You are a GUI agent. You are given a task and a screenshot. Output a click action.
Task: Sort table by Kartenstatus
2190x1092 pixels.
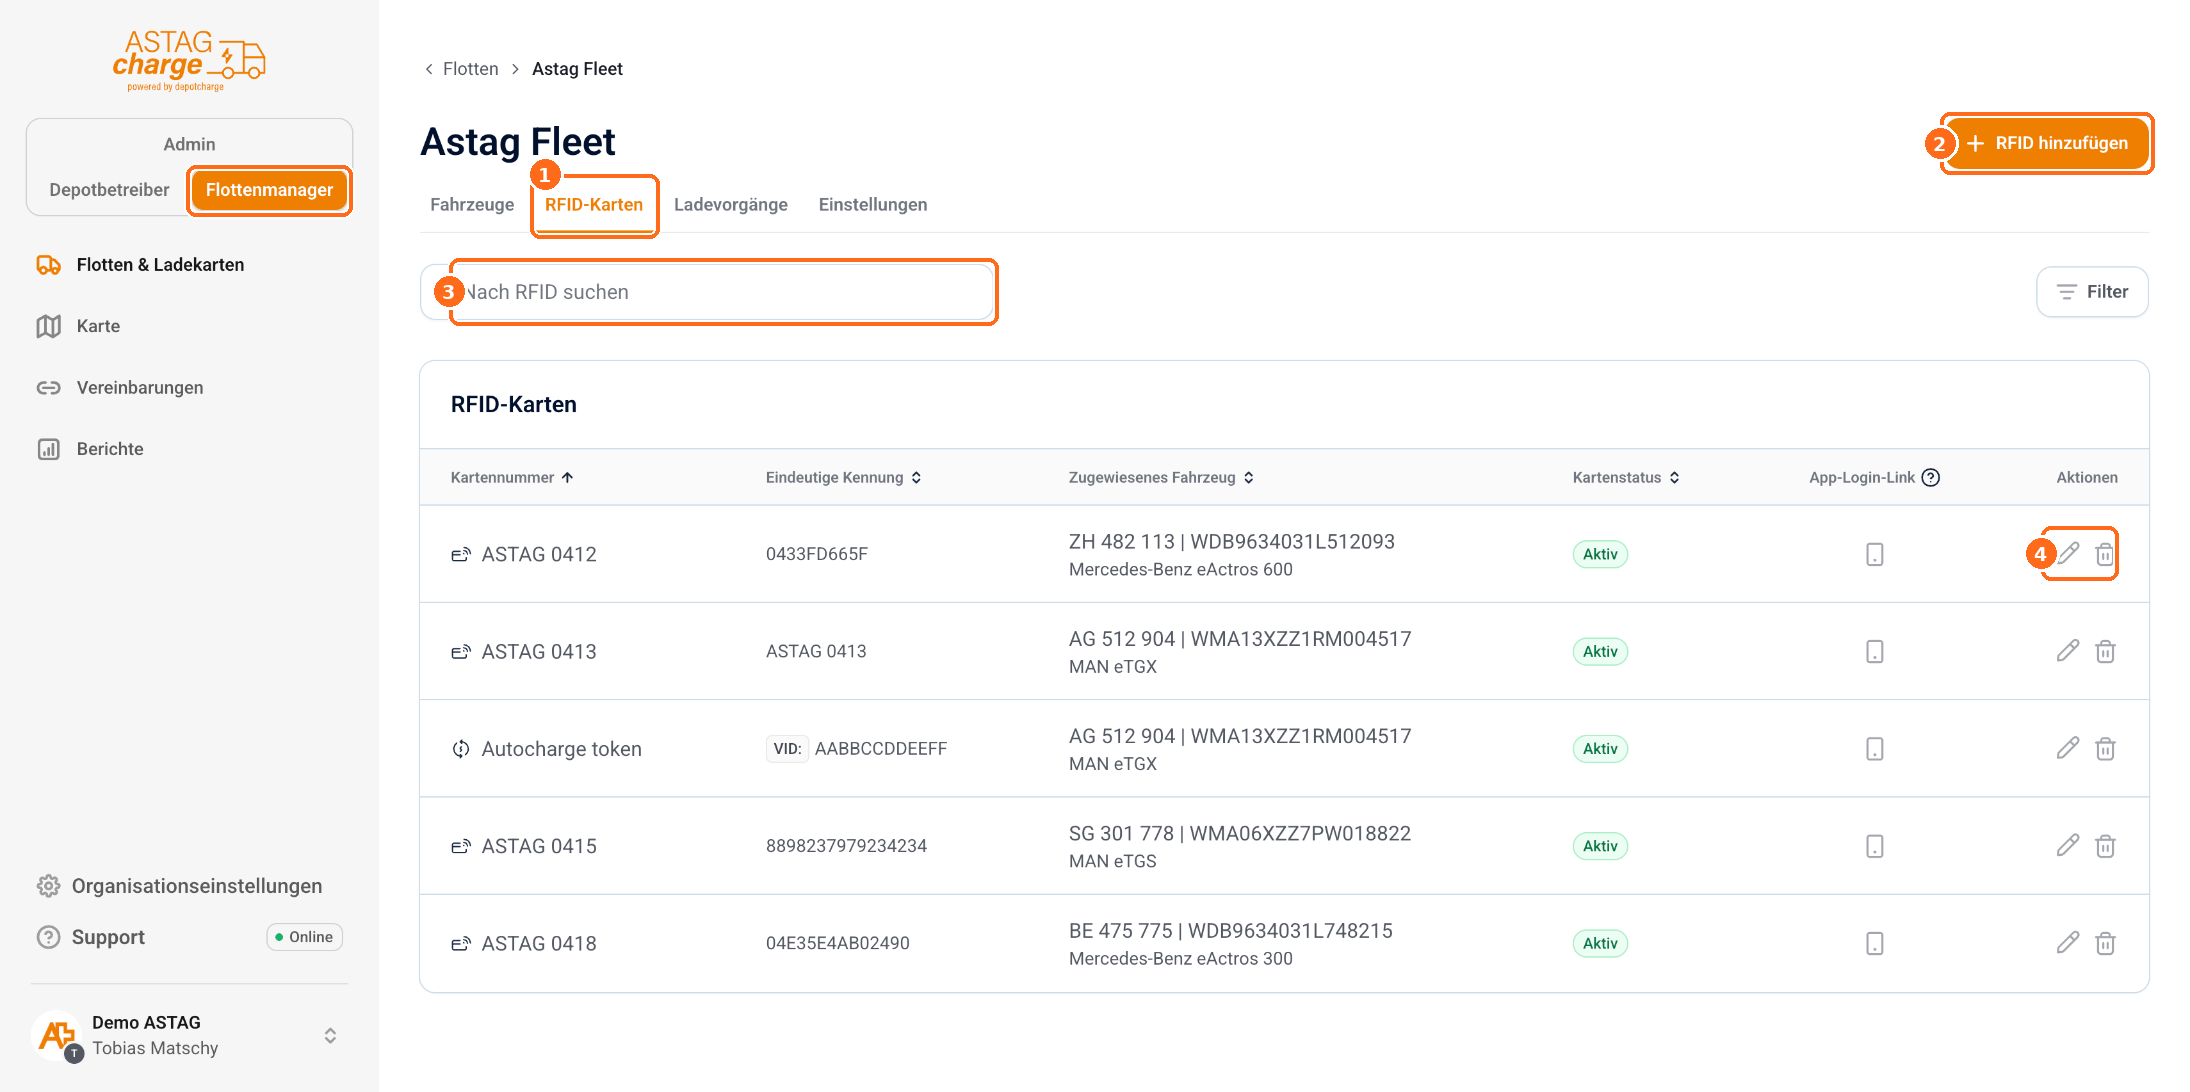(1626, 477)
